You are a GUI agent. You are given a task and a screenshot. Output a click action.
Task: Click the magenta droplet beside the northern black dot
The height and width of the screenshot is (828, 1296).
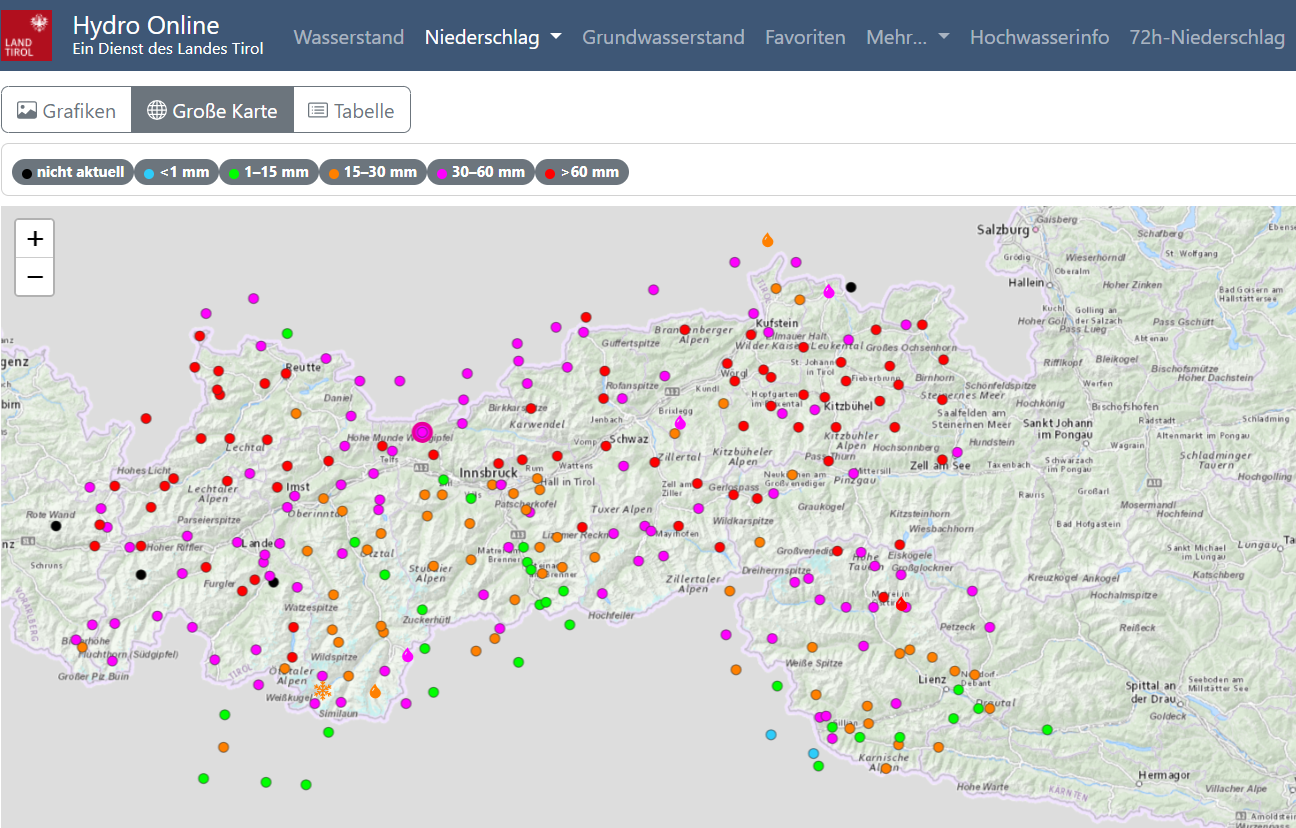tap(829, 291)
